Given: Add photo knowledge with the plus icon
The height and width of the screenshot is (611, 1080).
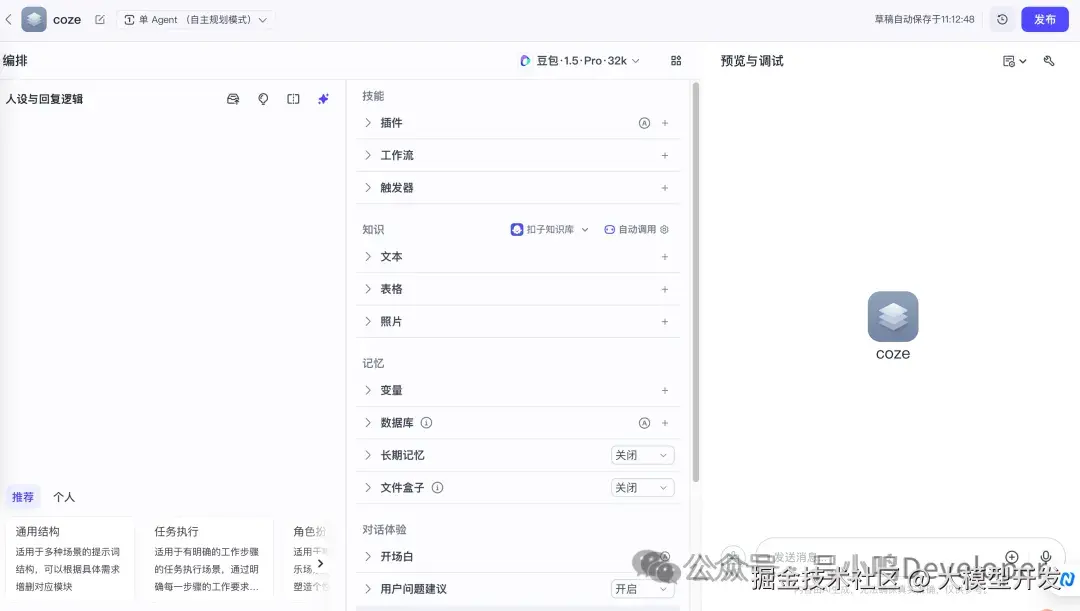Looking at the screenshot, I should point(665,322).
